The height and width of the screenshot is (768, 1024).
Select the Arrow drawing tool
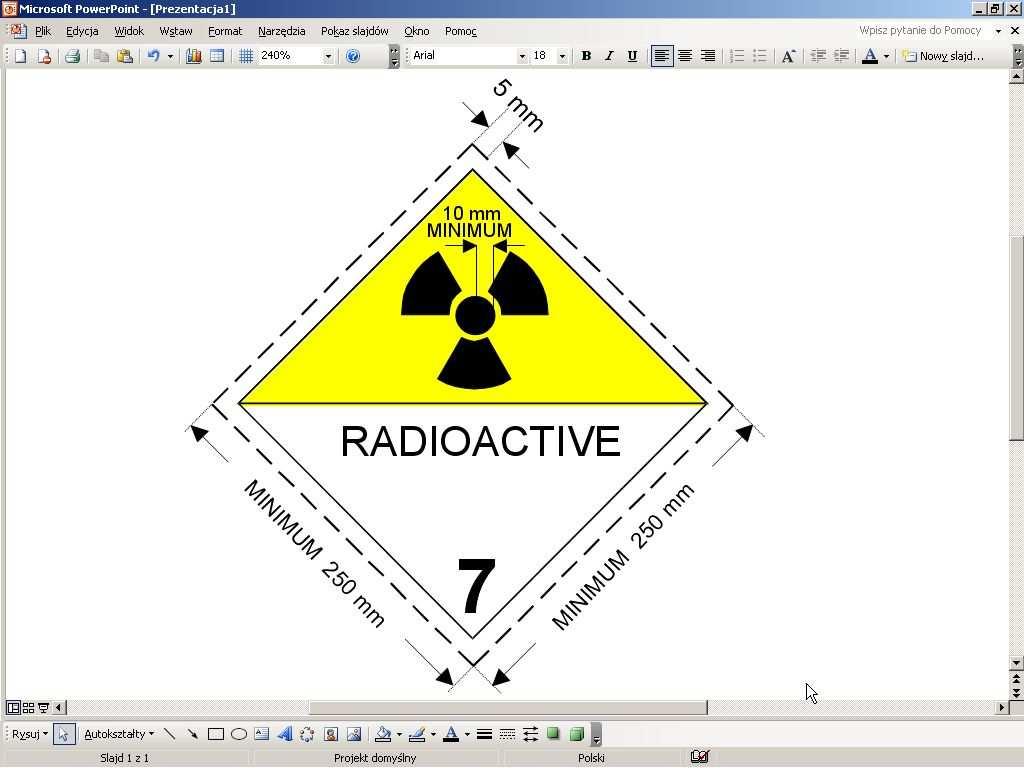point(192,734)
